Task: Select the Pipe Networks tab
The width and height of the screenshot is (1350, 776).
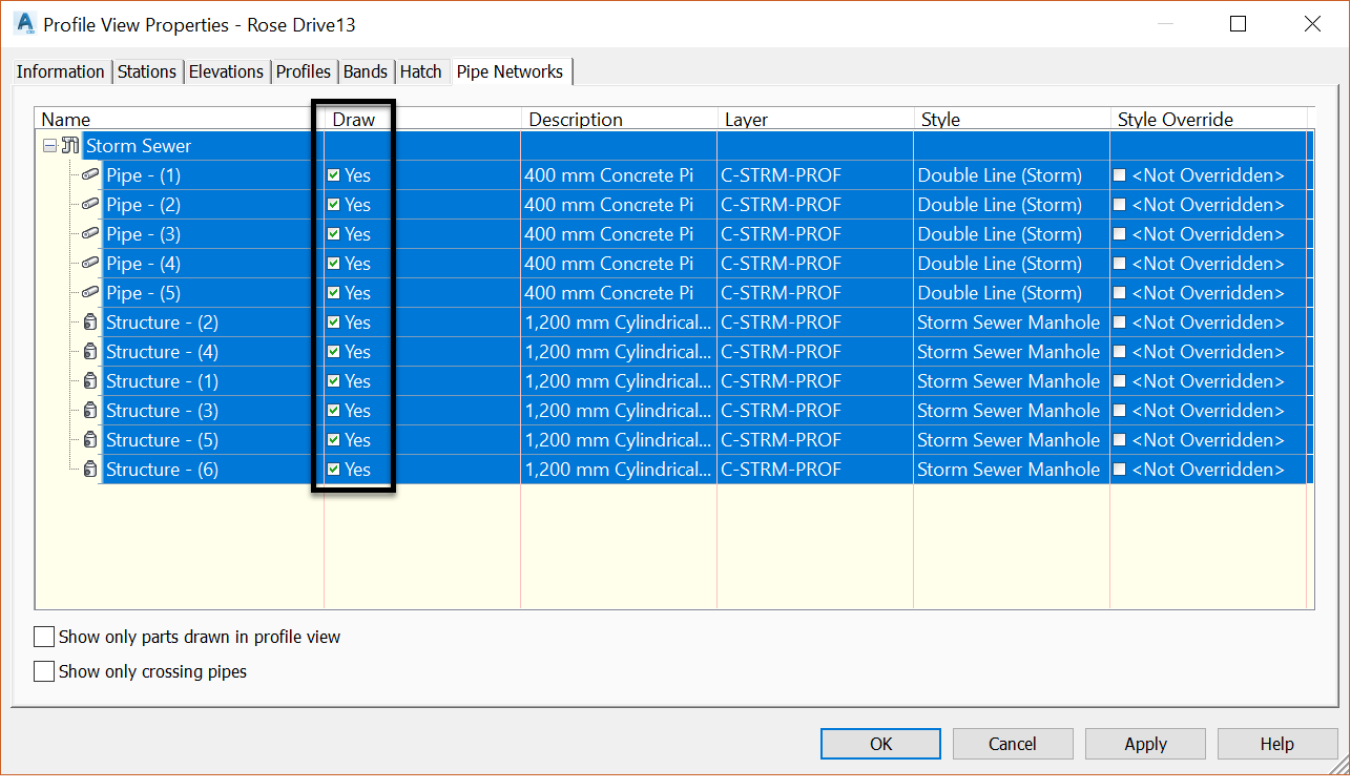Action: pos(510,71)
